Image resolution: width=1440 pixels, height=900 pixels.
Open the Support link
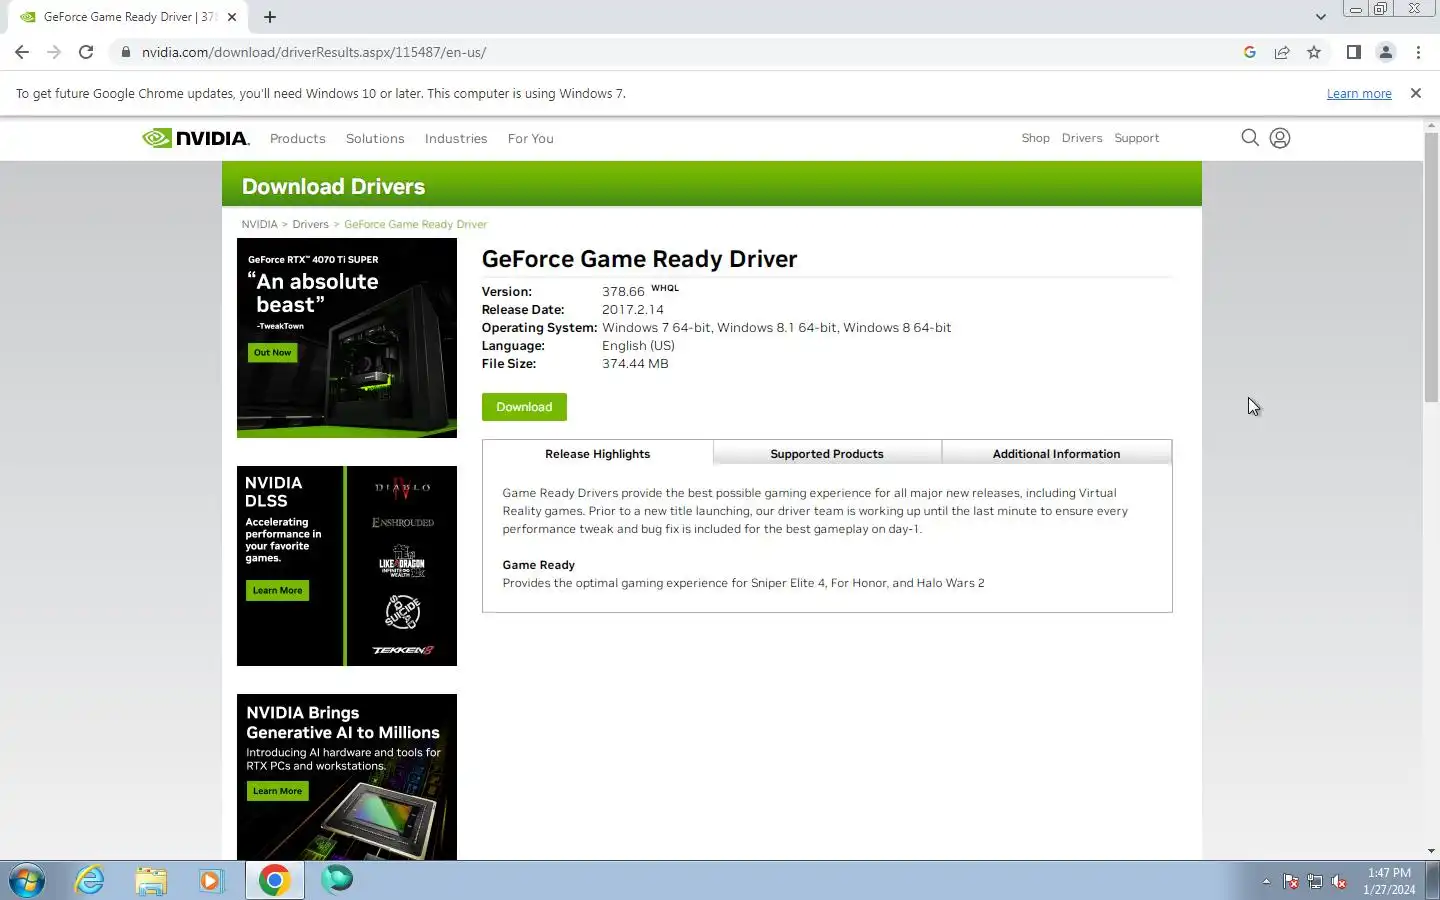tap(1137, 138)
